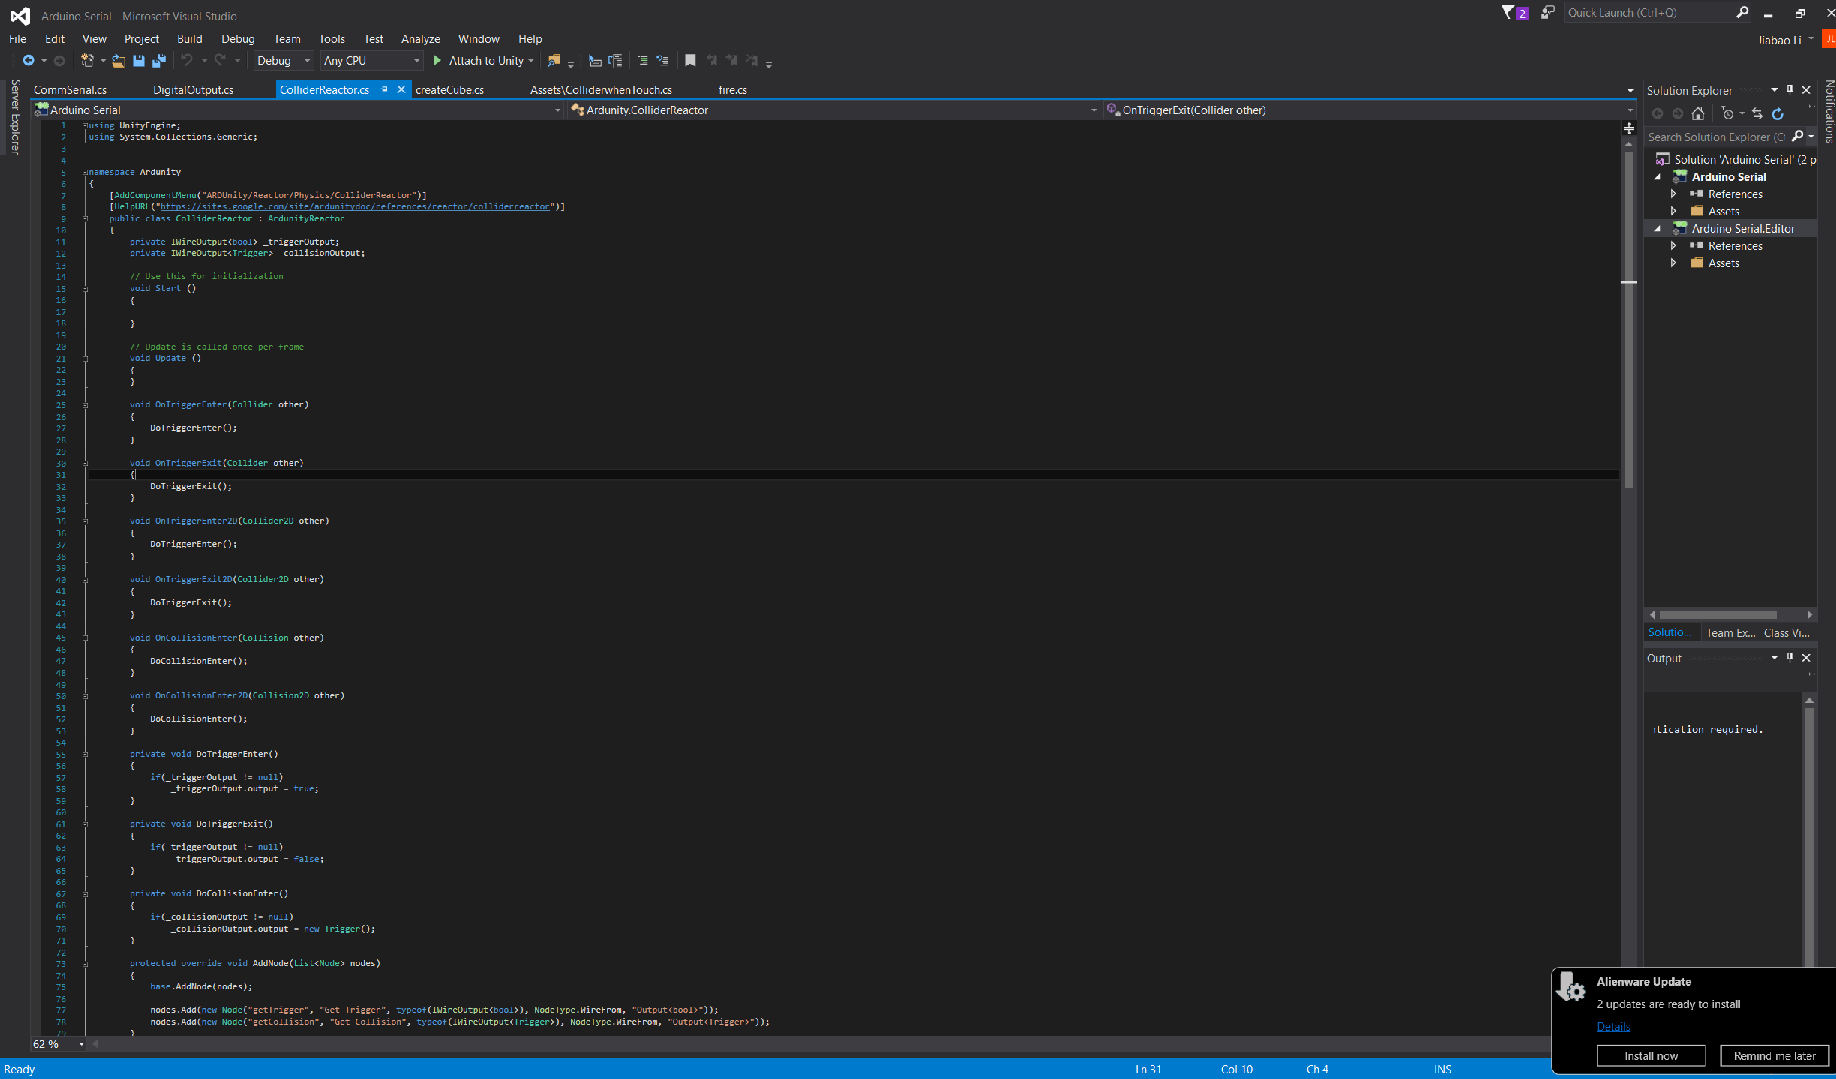Click the New Project toolbar icon
Viewport: 1836px width, 1079px height.
pyautogui.click(x=87, y=61)
